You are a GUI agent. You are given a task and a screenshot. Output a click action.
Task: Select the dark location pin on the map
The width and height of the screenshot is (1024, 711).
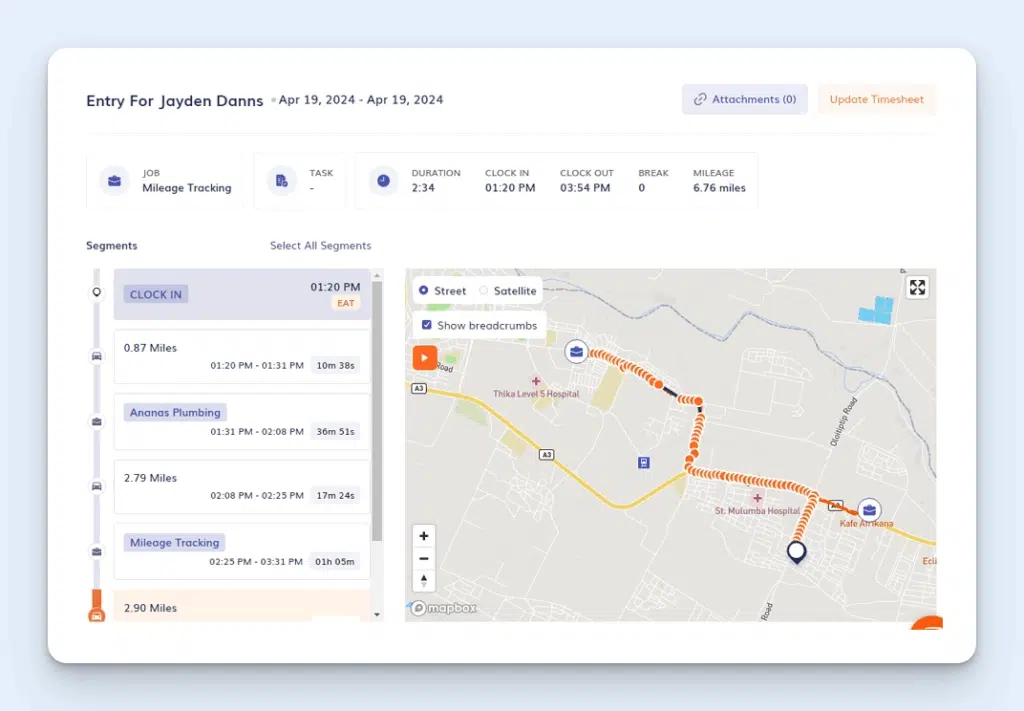click(x=796, y=552)
